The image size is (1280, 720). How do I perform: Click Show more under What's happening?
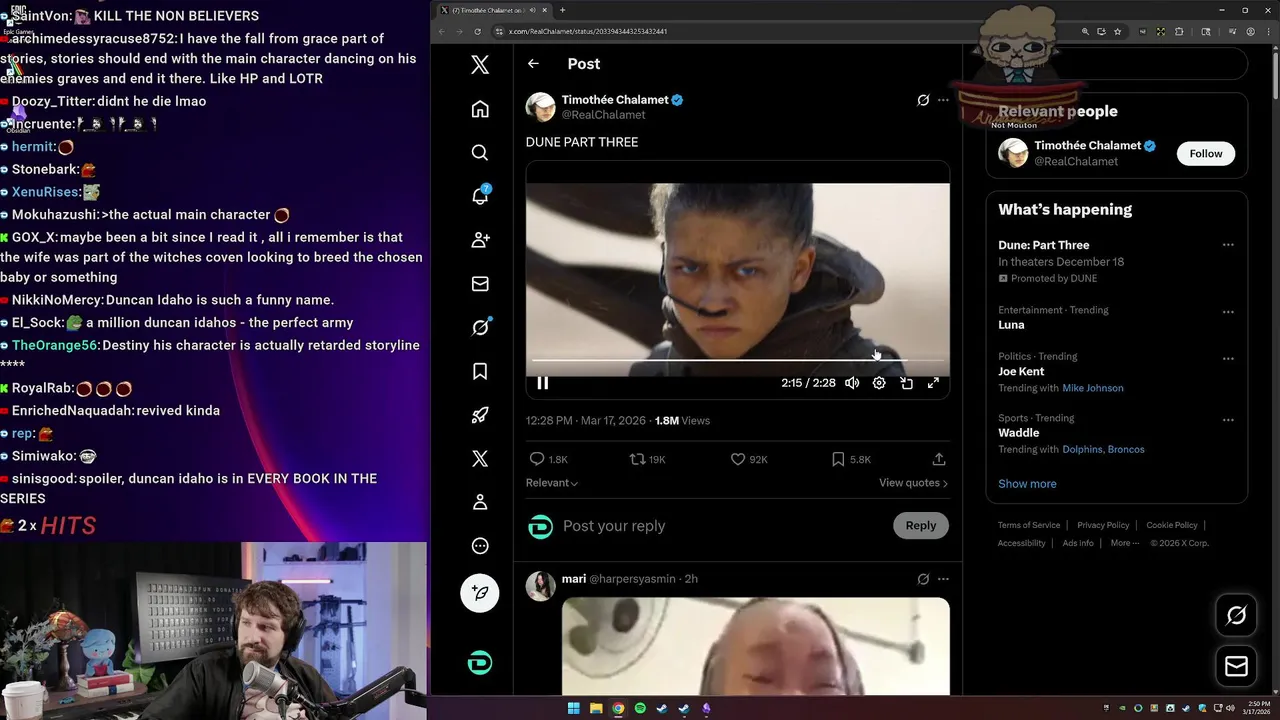(x=1027, y=484)
